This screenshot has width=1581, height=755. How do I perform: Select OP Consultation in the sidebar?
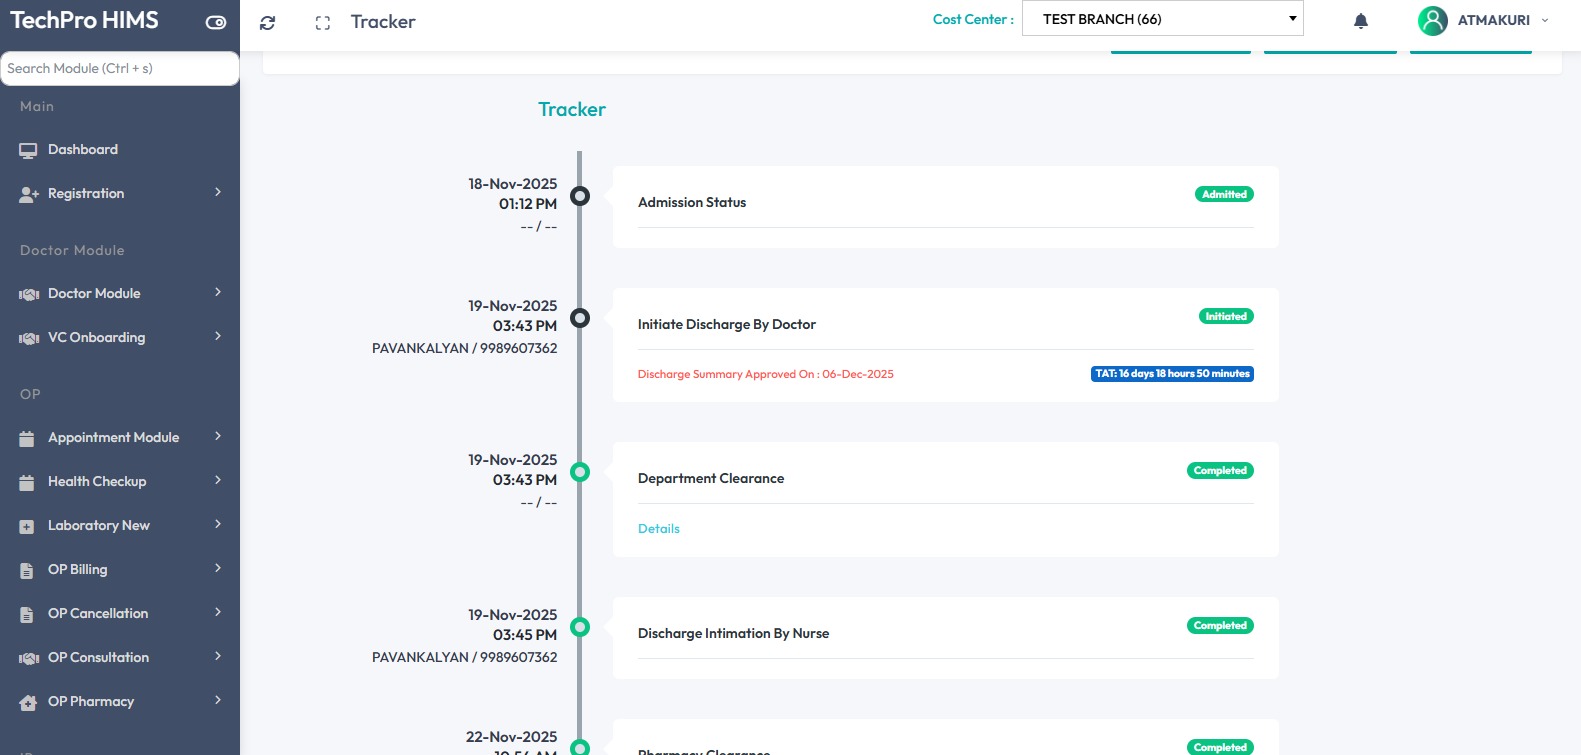(x=98, y=657)
